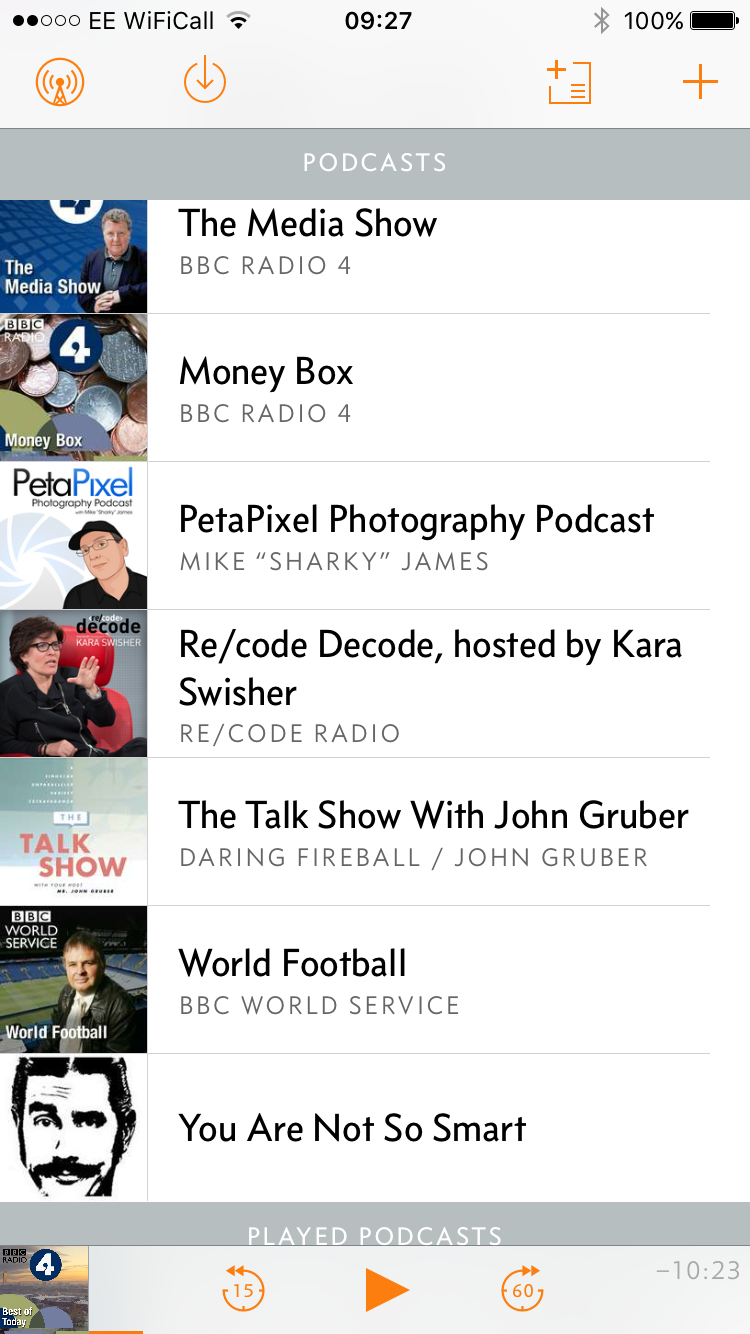Tap the Wi-Fi signal status icon

point(237,20)
